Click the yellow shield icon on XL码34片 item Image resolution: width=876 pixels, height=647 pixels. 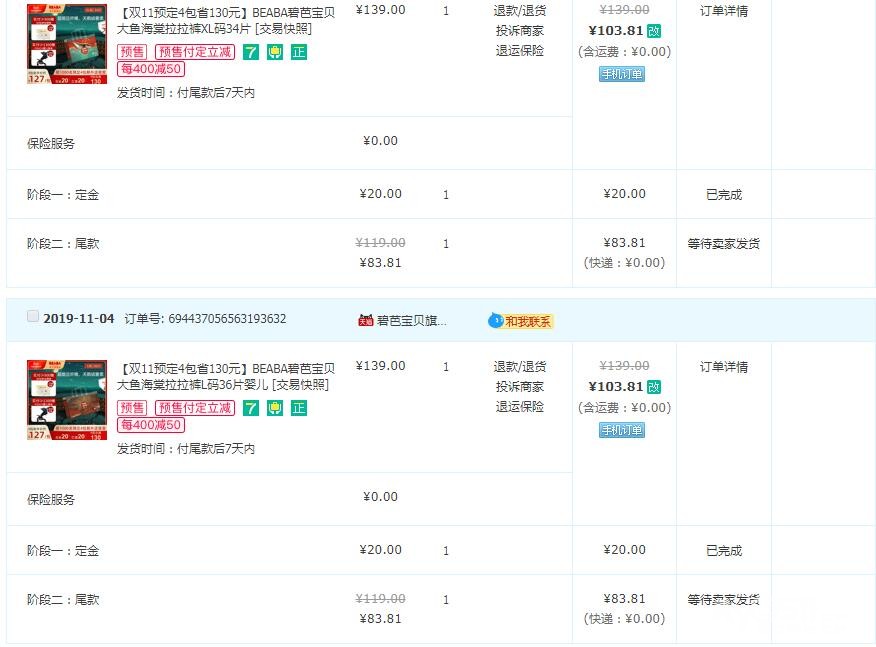(275, 52)
